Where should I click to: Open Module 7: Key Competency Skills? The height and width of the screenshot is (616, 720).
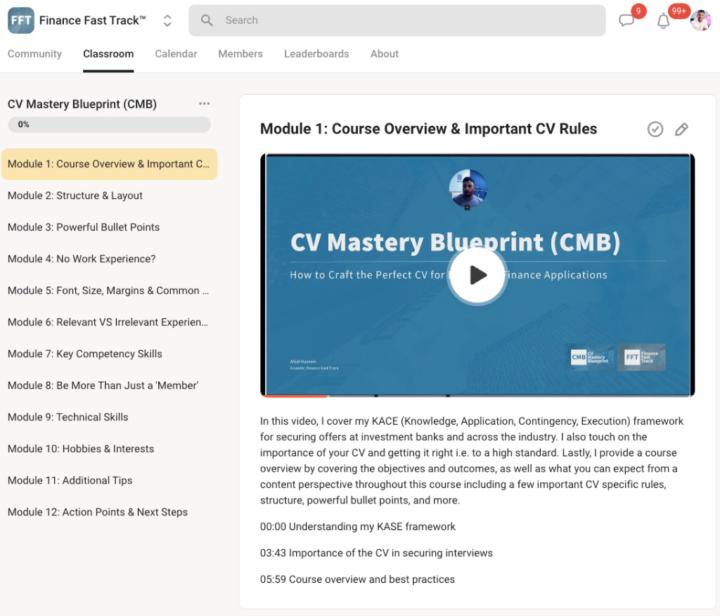coord(109,354)
